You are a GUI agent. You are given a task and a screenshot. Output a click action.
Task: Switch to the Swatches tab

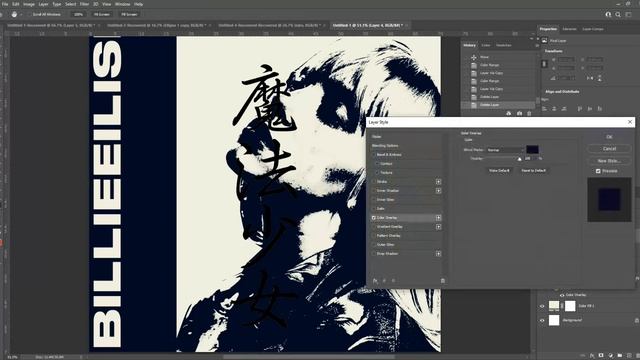(x=504, y=45)
